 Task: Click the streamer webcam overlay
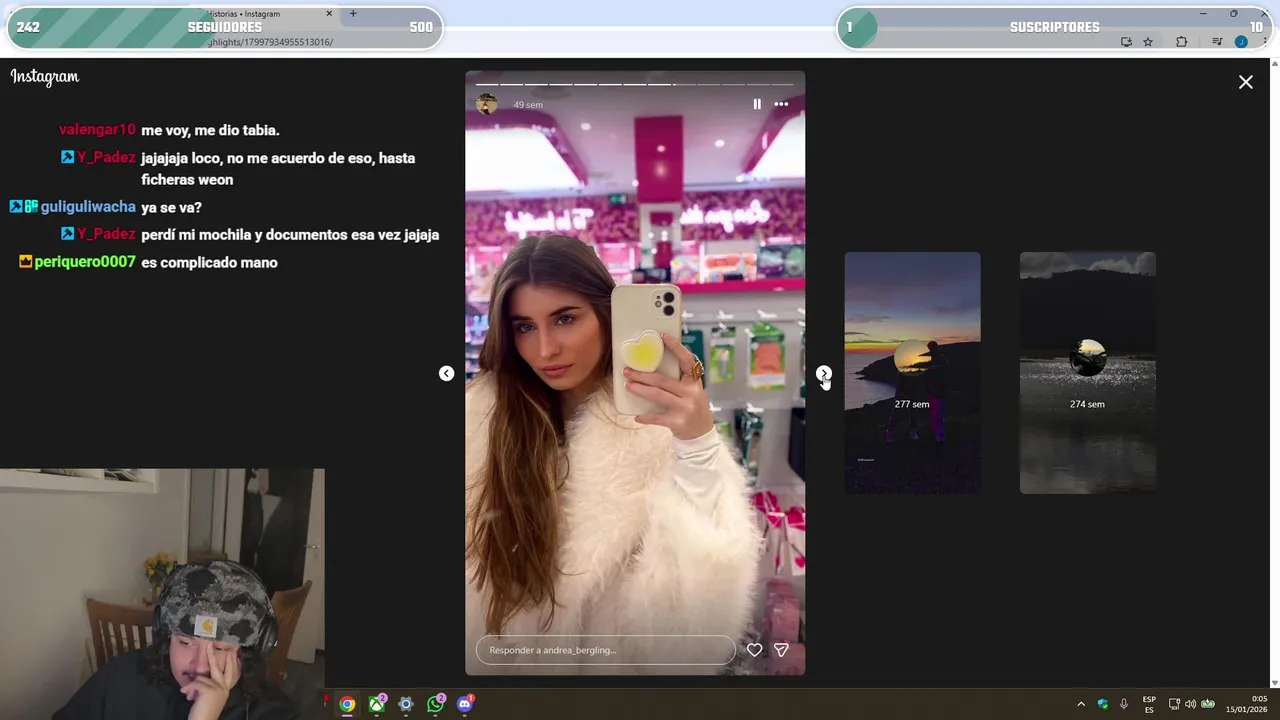click(x=162, y=594)
